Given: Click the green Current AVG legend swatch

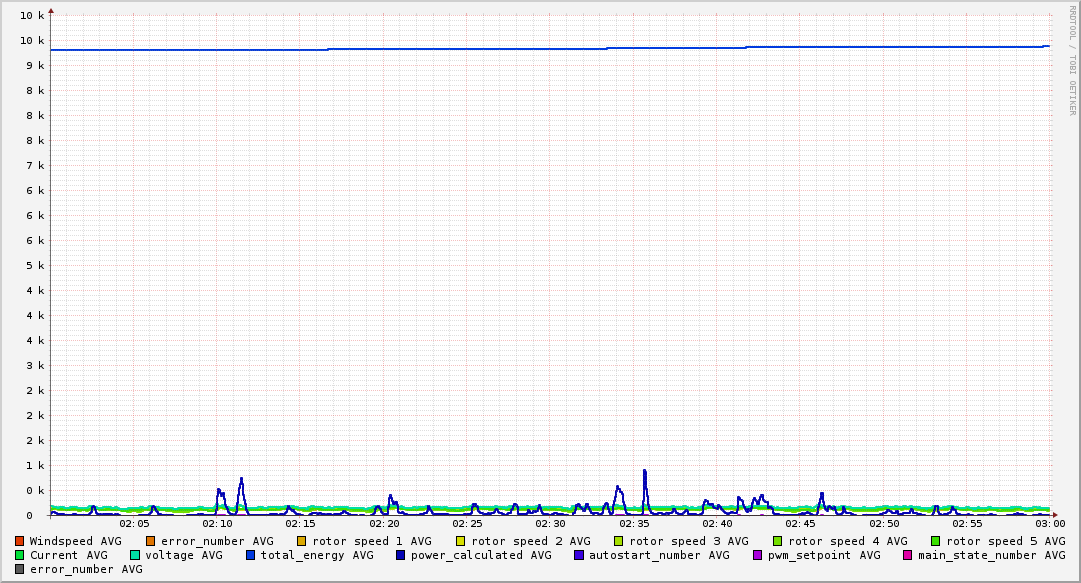Looking at the screenshot, I should coord(20,555).
